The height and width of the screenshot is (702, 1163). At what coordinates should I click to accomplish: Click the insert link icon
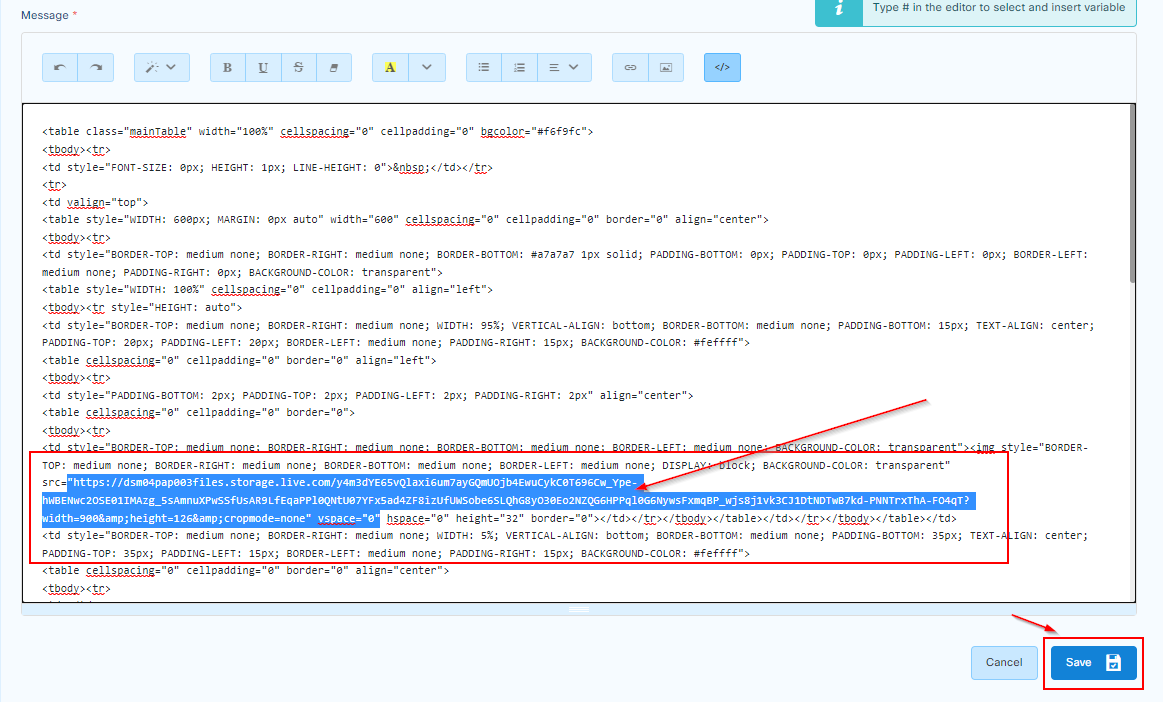[630, 67]
